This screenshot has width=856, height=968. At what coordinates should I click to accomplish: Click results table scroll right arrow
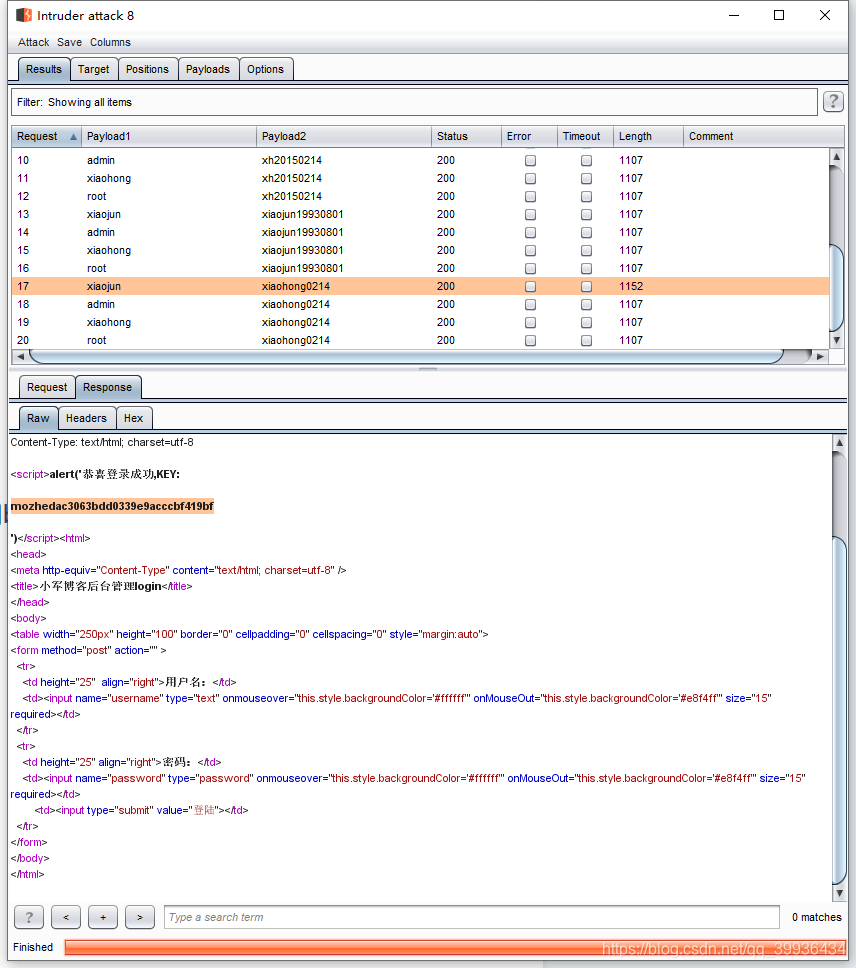[820, 356]
